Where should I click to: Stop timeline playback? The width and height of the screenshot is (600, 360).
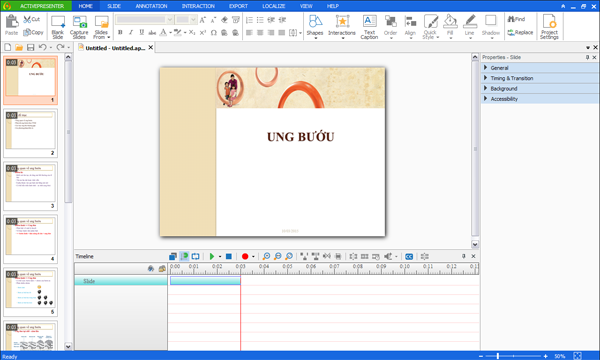tap(229, 256)
